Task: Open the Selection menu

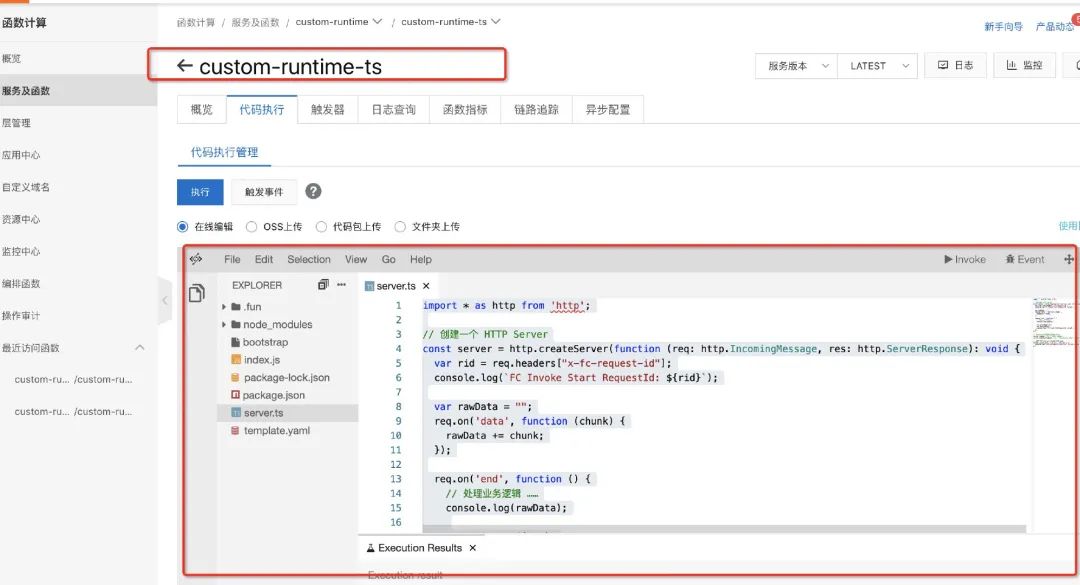Action: click(x=309, y=259)
